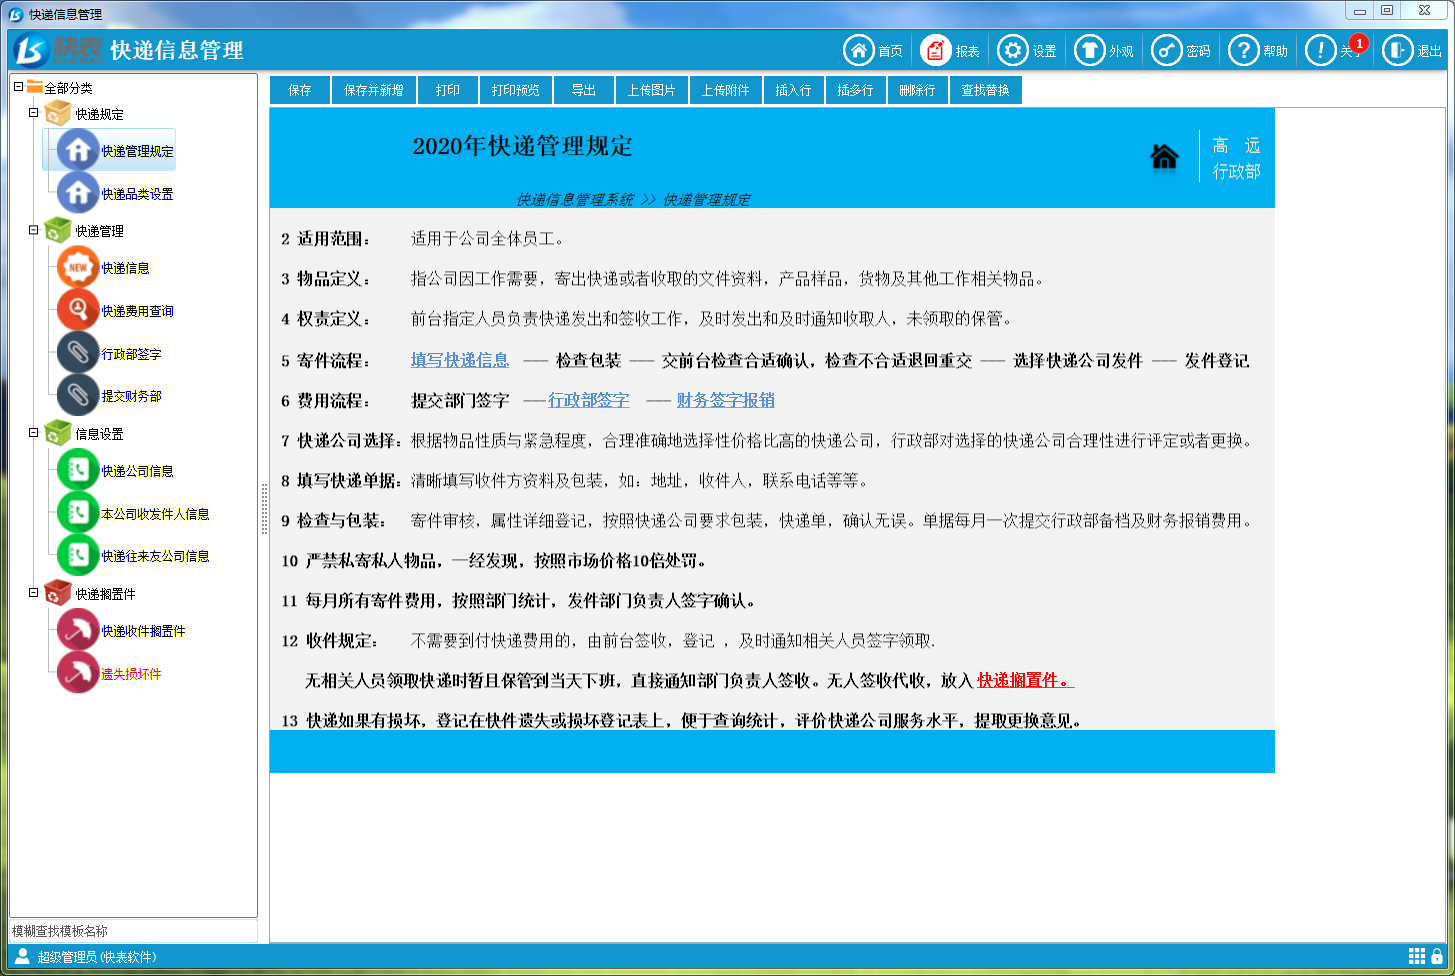
Task: Open 设置 gear icon in header
Action: coord(1013,50)
